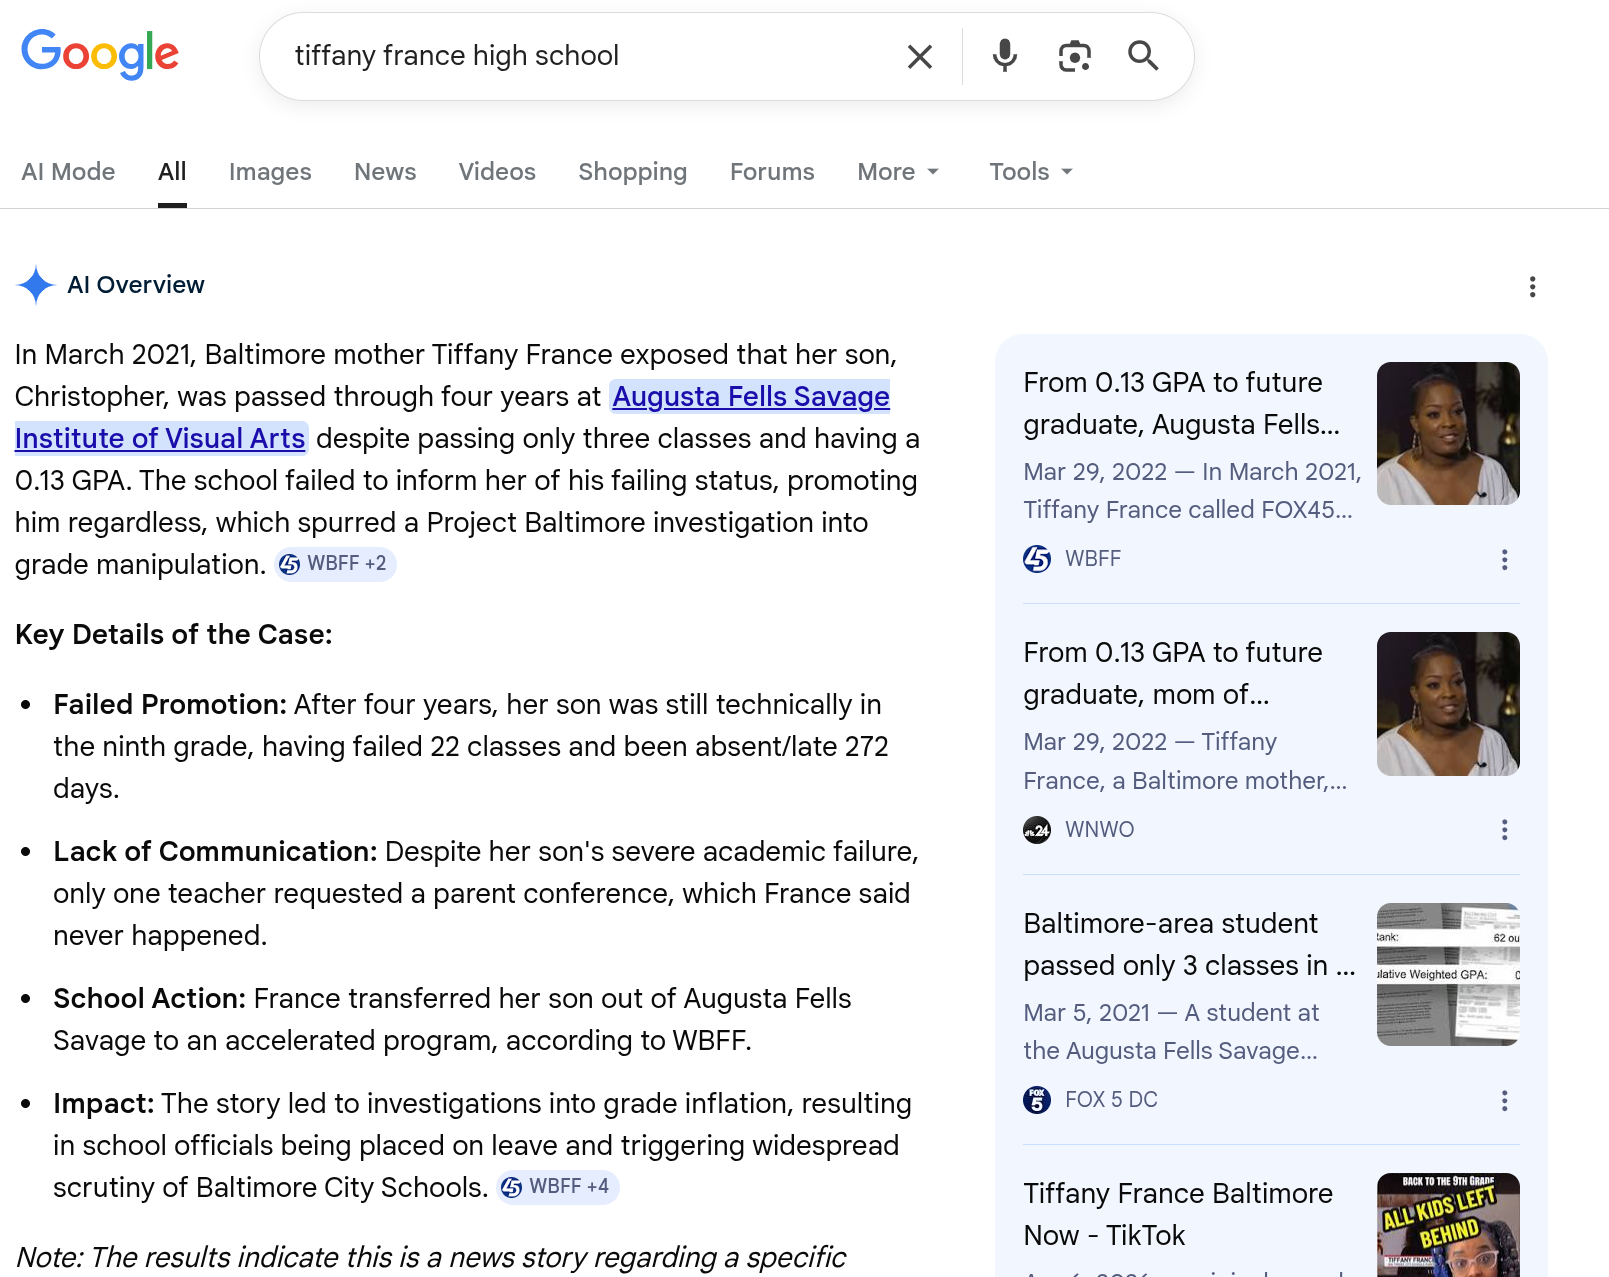Screen dimensions: 1609x1277
Task: Click the 'School Action:' bullet label
Action: coord(149,999)
